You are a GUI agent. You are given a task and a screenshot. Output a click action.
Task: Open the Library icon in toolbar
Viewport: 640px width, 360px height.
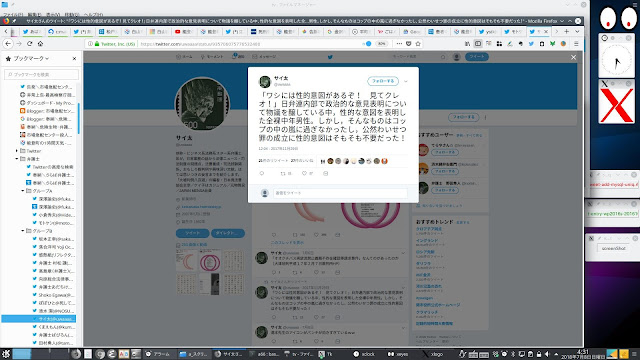pos(467,44)
